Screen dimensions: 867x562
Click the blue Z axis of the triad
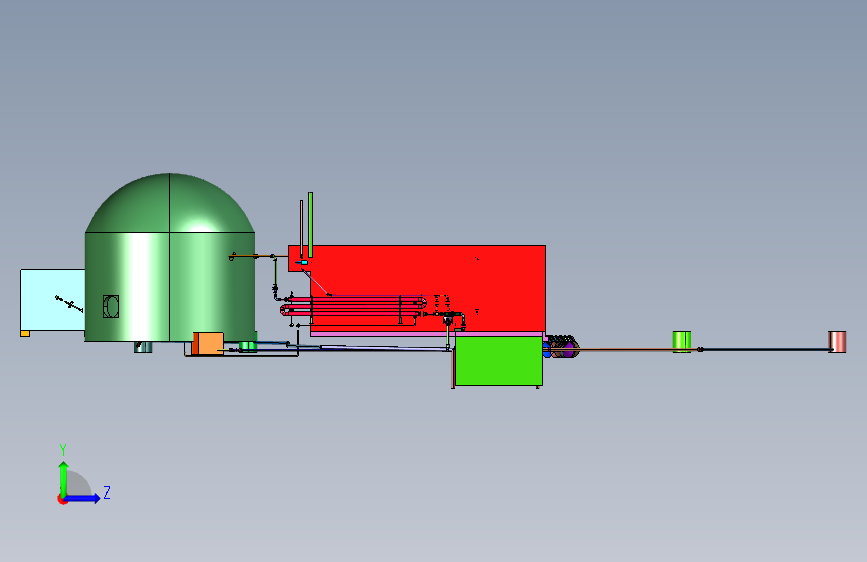coord(82,498)
